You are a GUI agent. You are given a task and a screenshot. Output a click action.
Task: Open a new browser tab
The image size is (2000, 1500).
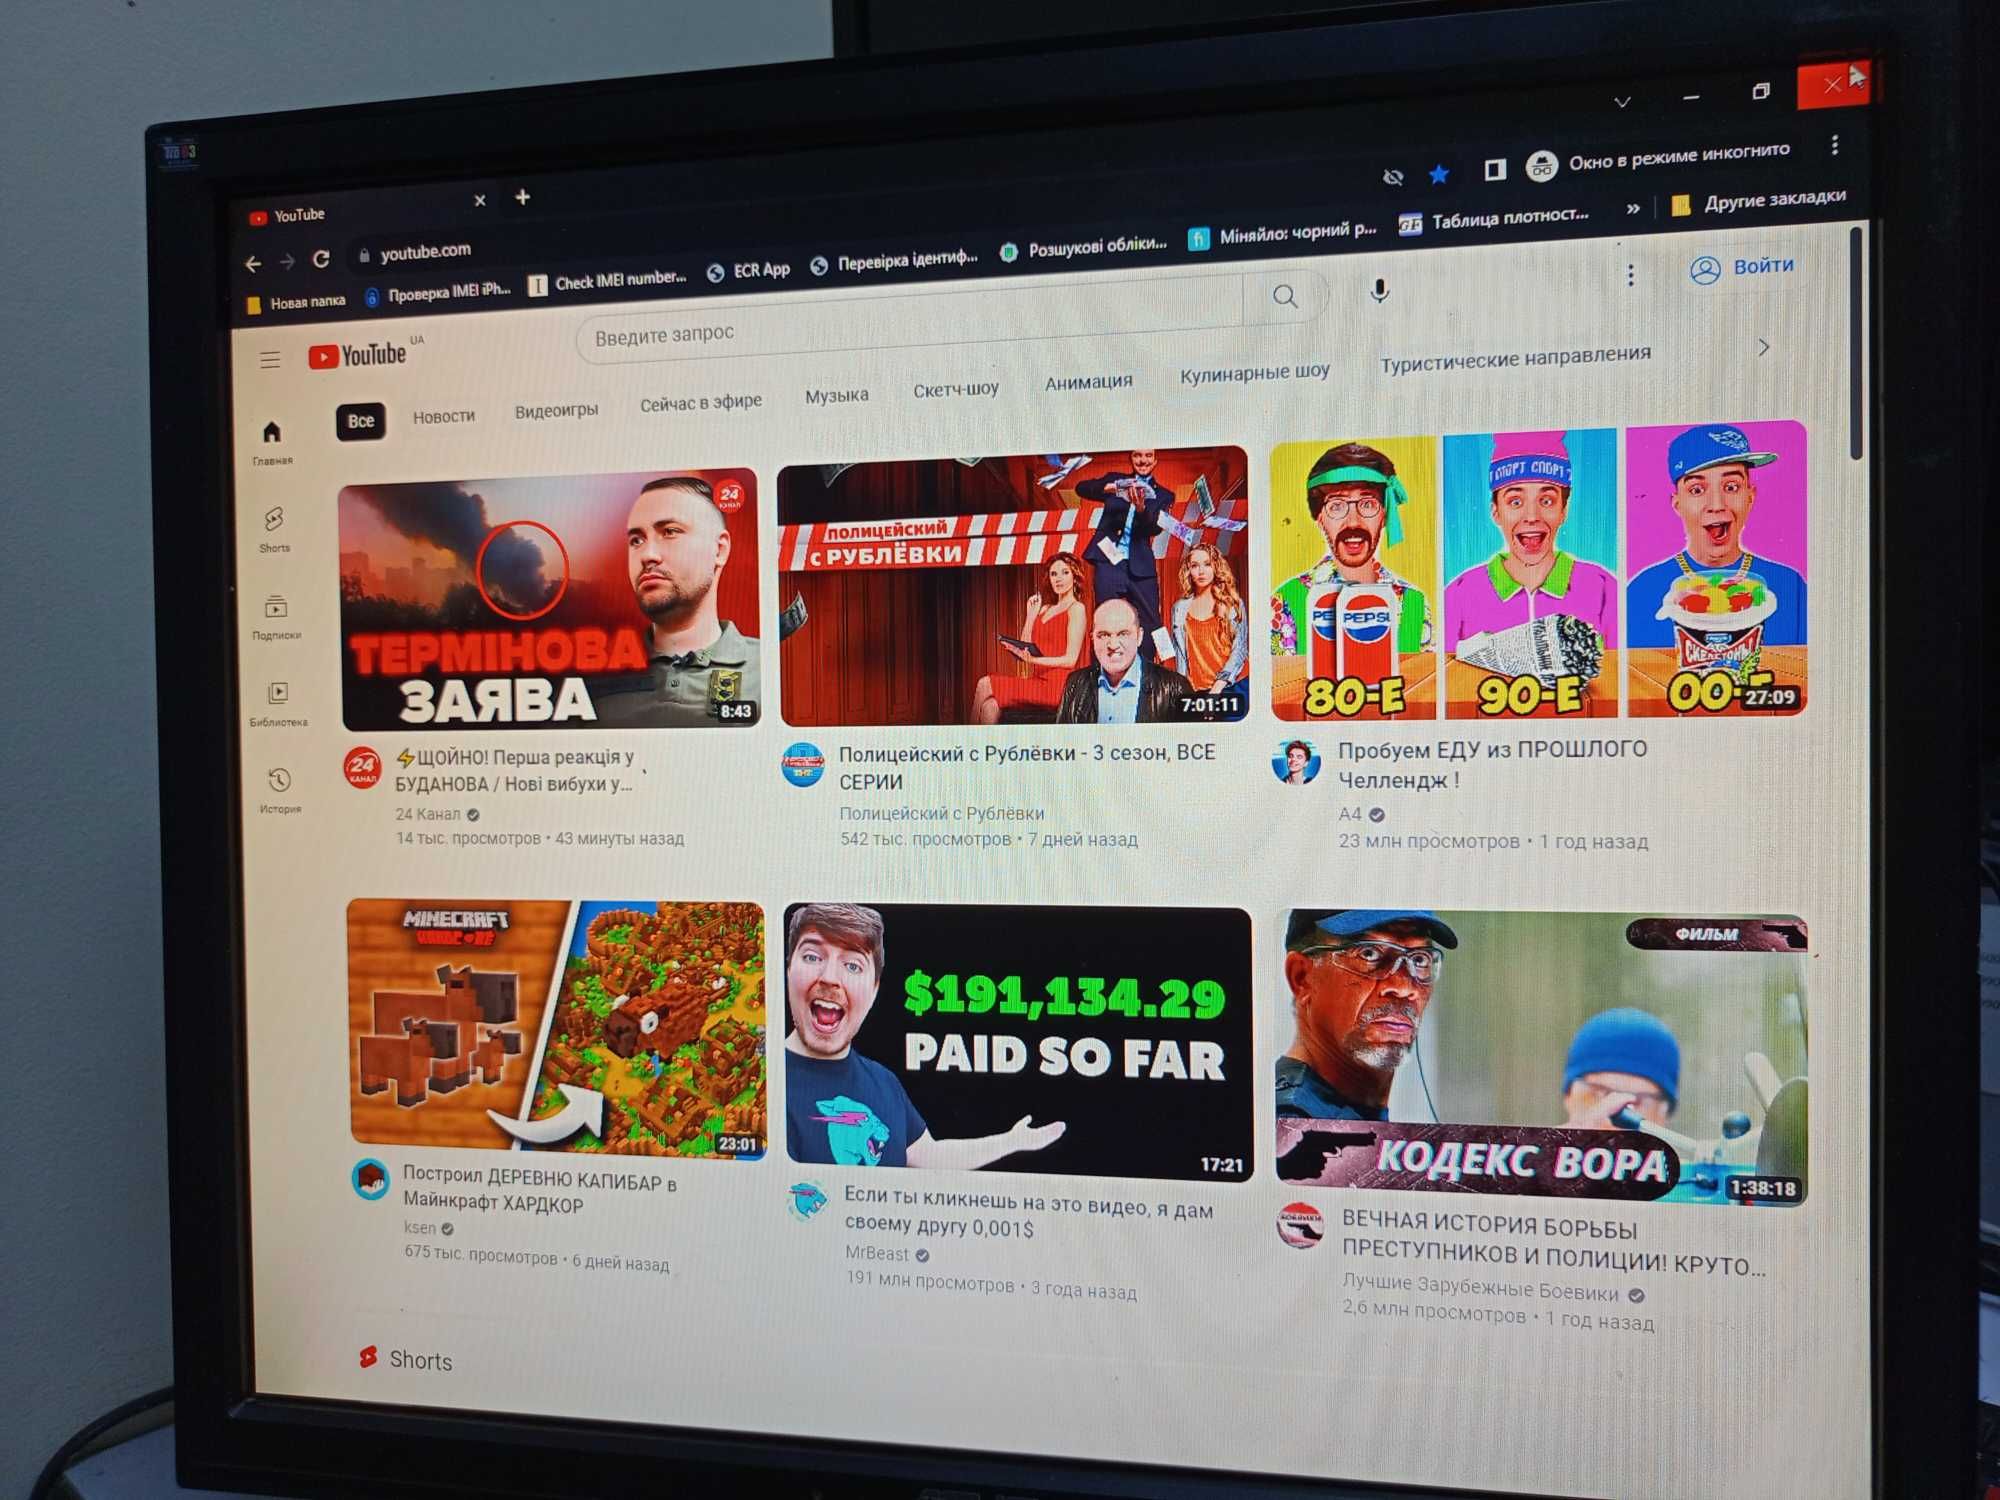(x=522, y=197)
